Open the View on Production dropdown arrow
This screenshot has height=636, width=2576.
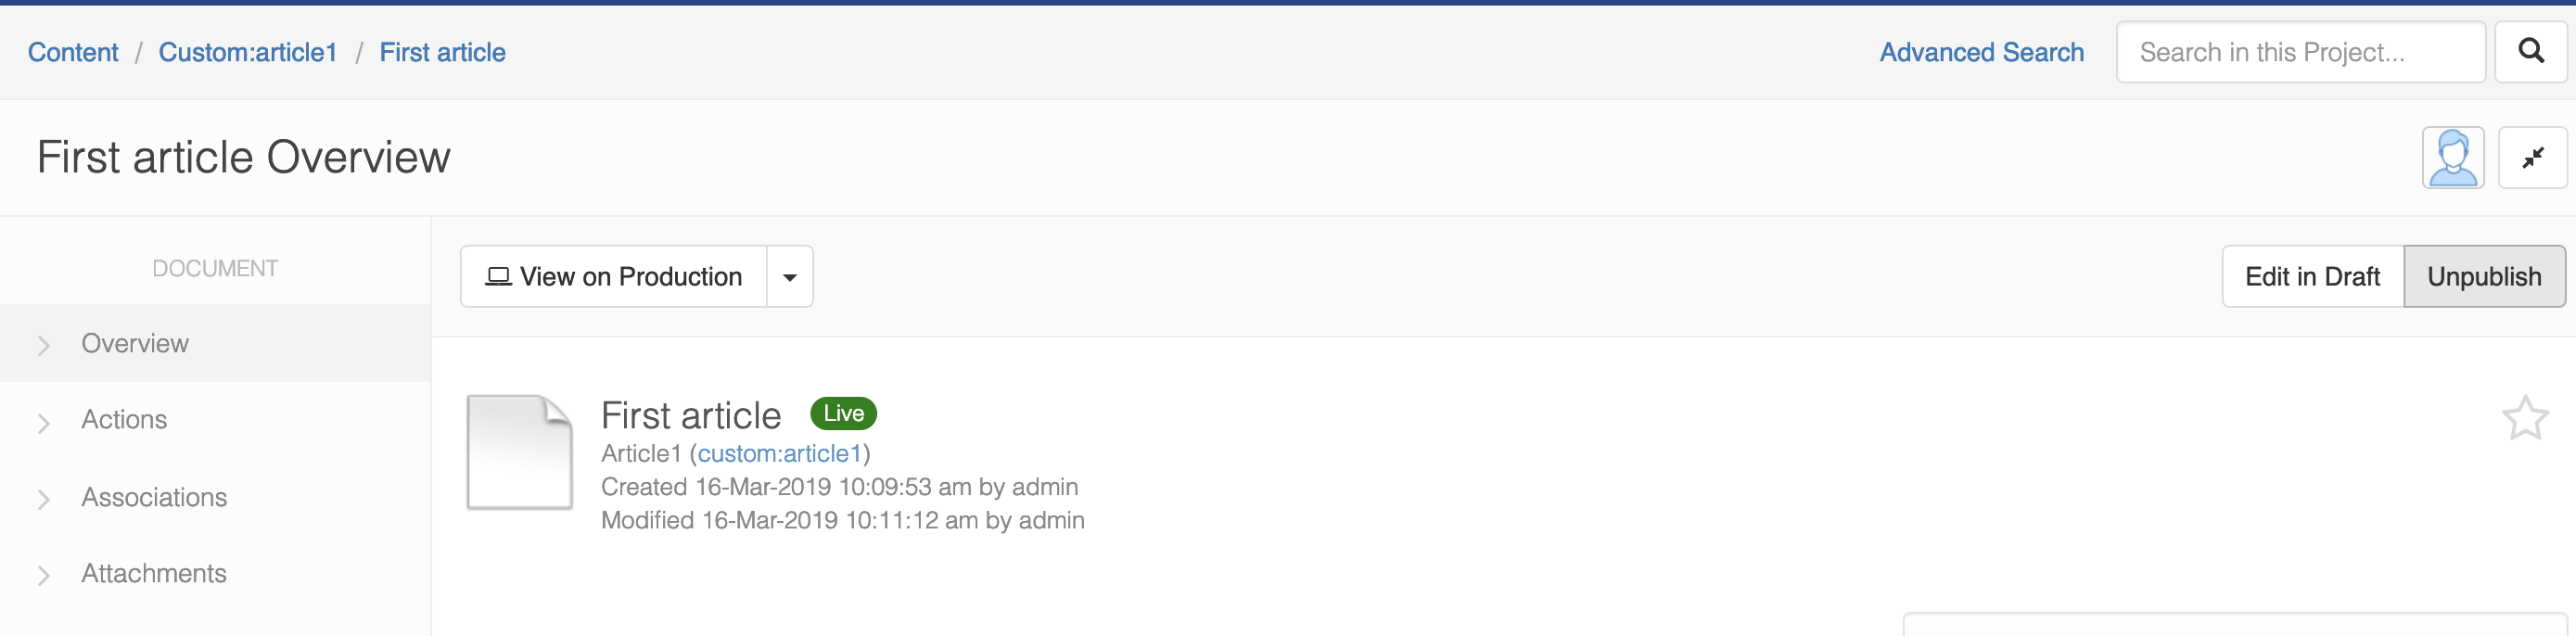[x=790, y=277]
